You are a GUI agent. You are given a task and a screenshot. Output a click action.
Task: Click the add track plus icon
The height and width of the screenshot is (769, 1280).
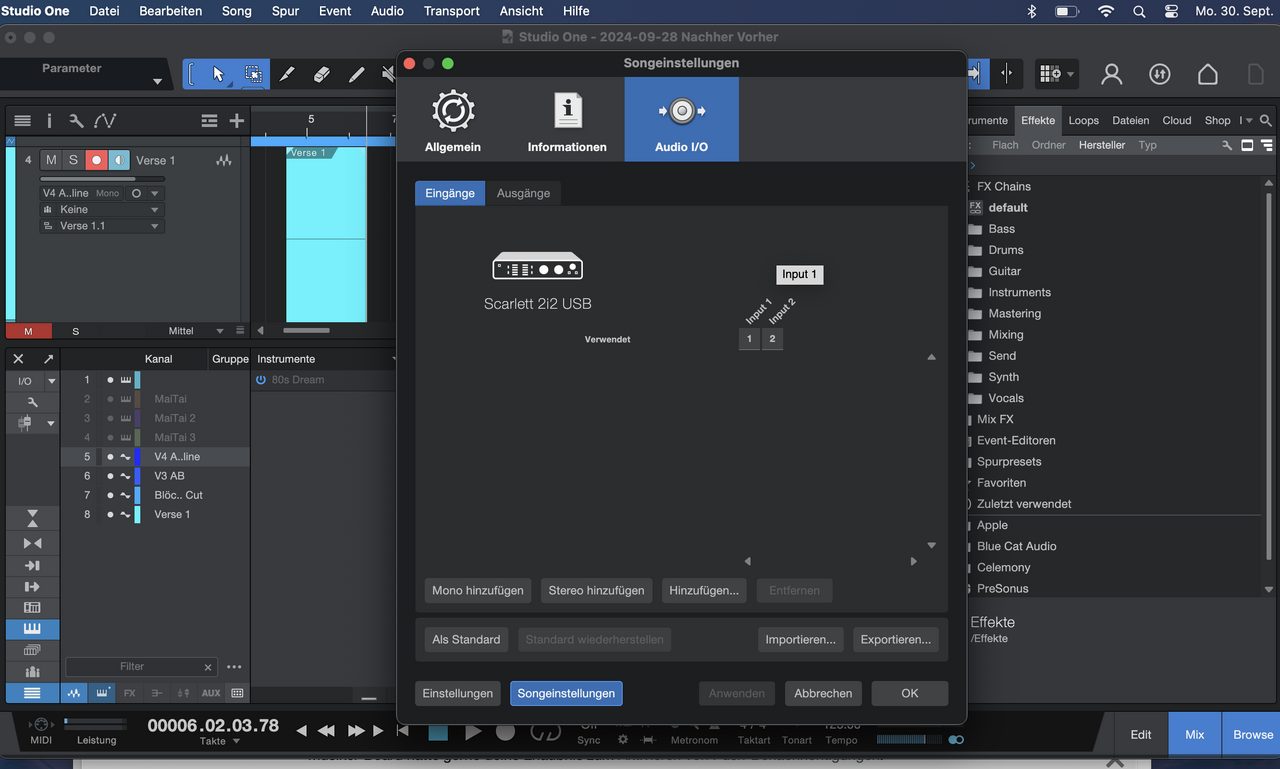click(237, 121)
